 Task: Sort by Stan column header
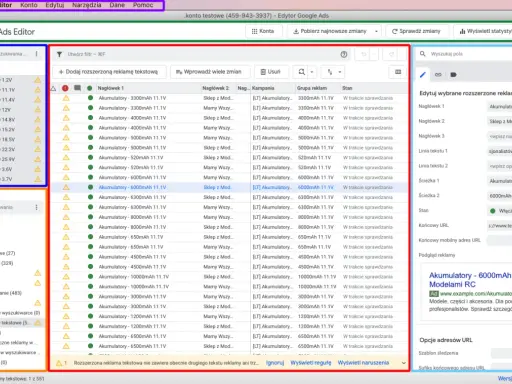tap(347, 88)
